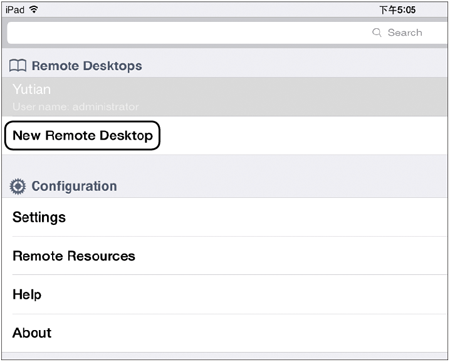This screenshot has height=362, width=450.
Task: Open the Yutian remote desktop
Action: [224, 97]
